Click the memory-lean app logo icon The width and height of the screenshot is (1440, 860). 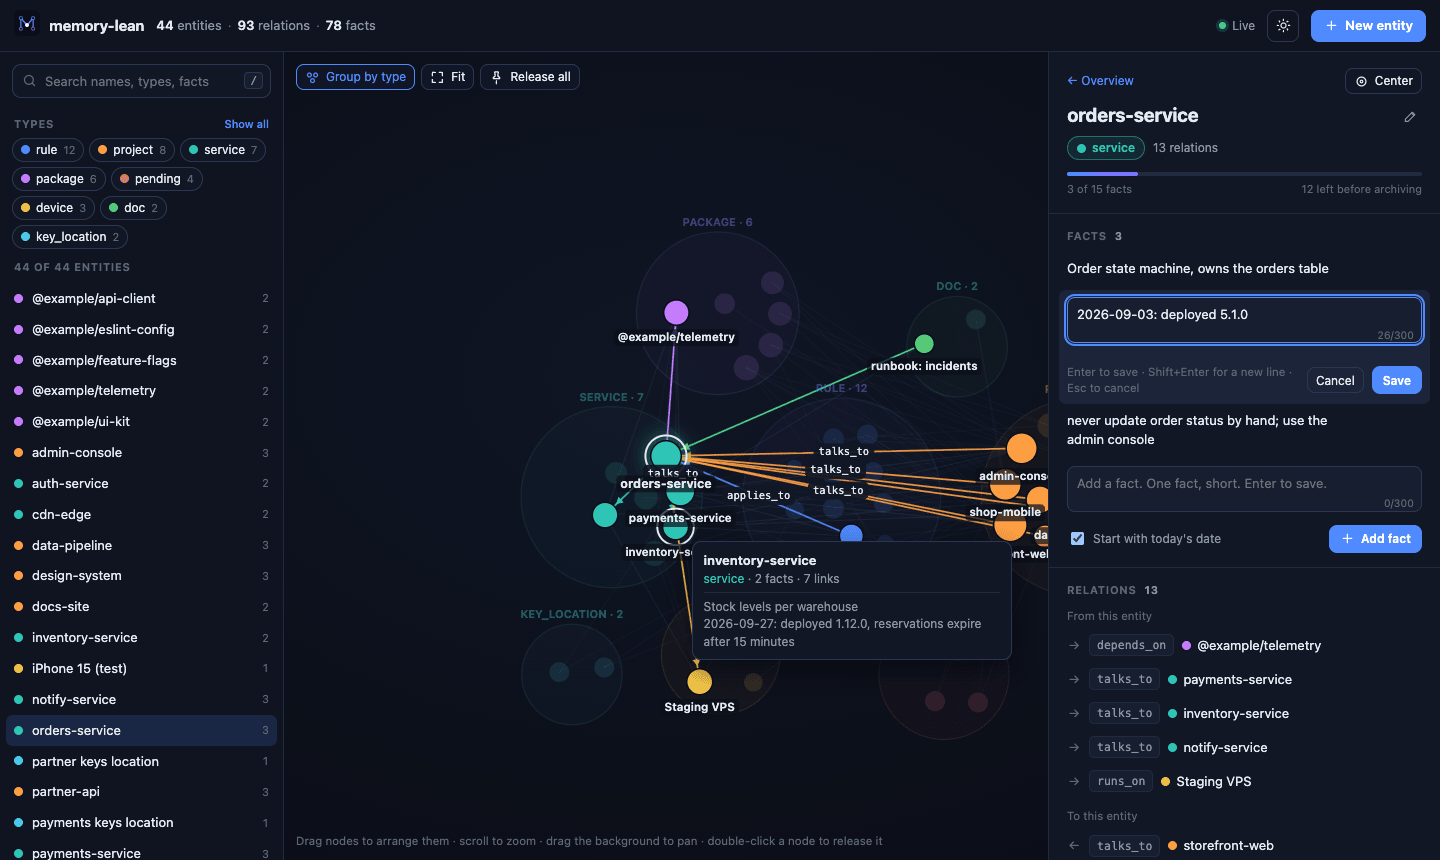click(27, 24)
